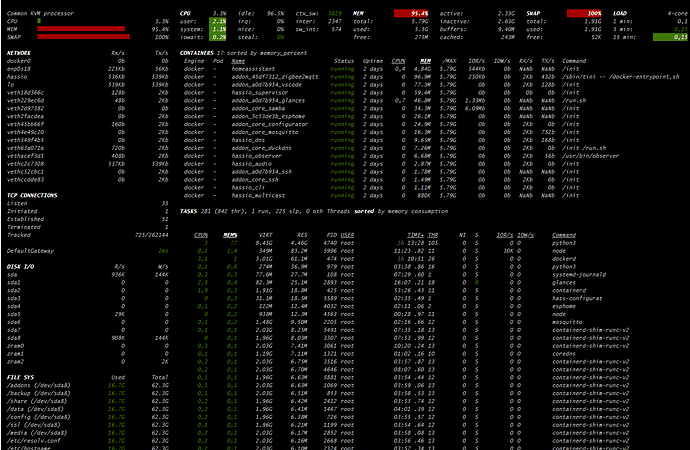The image size is (690, 450).
Task: Select the vethc2c7308 interface row
Action: [88, 164]
